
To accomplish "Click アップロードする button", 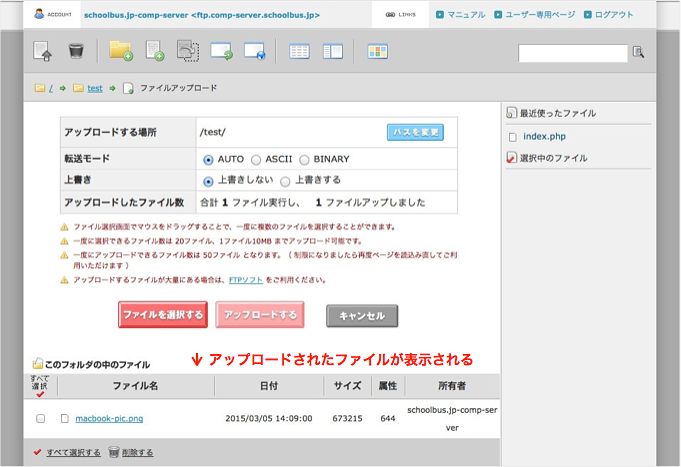I will click(x=260, y=315).
